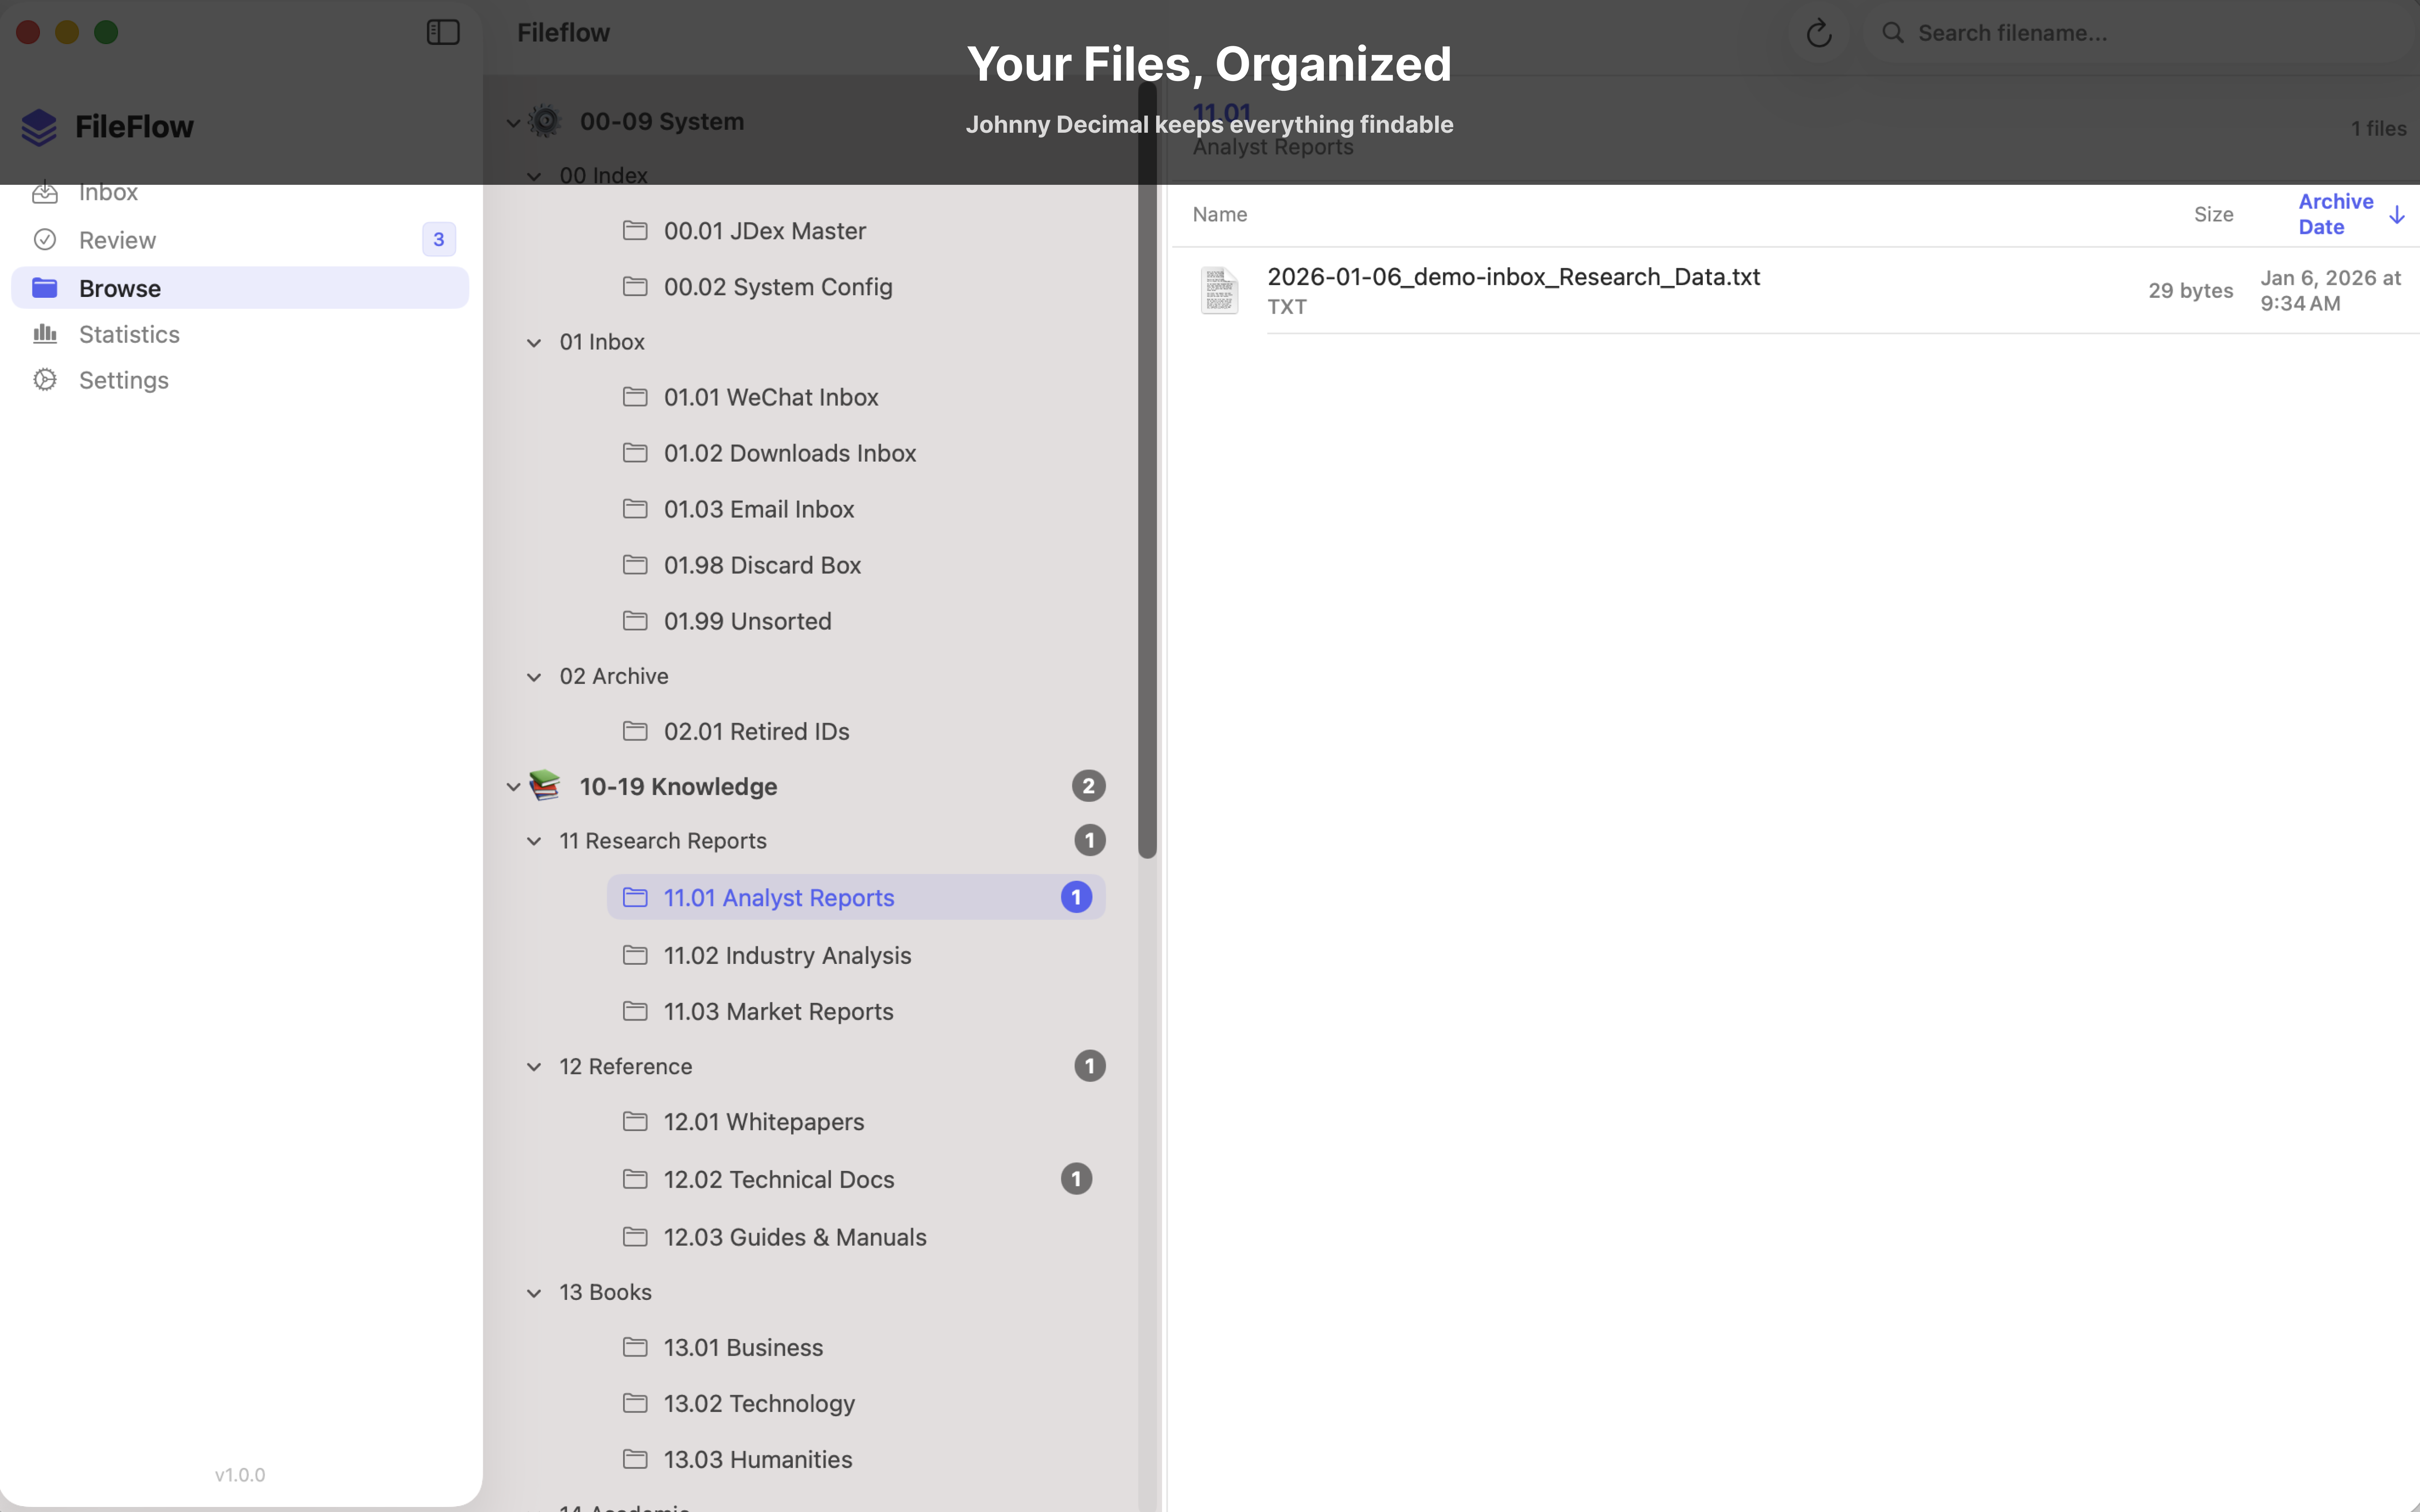The height and width of the screenshot is (1512, 2420).
Task: Select the Statistics bar-chart icon
Action: (x=45, y=333)
